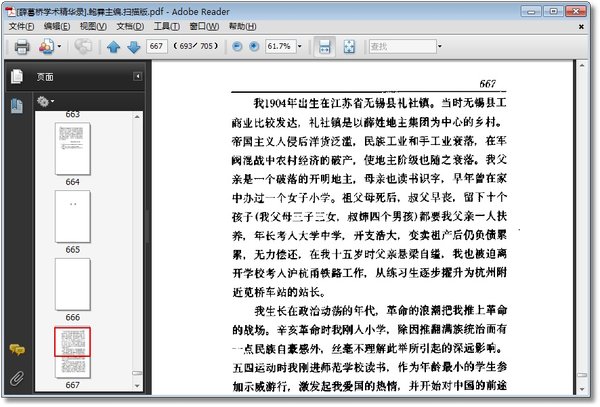Open the Comments panel speech bubble icon
Image resolution: width=600 pixels, height=407 pixels.
pyautogui.click(x=16, y=350)
